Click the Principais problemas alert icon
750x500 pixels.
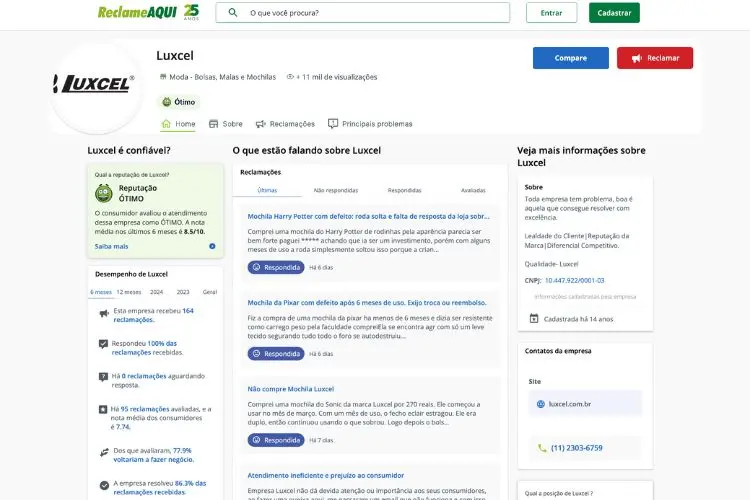pyautogui.click(x=333, y=124)
